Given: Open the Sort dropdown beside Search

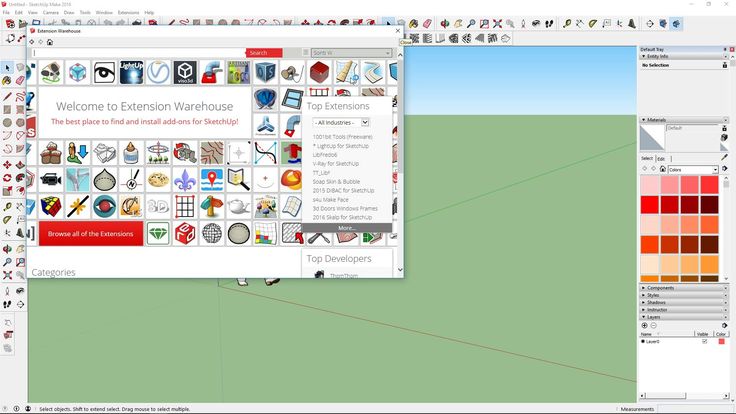Looking at the screenshot, I should [x=351, y=53].
